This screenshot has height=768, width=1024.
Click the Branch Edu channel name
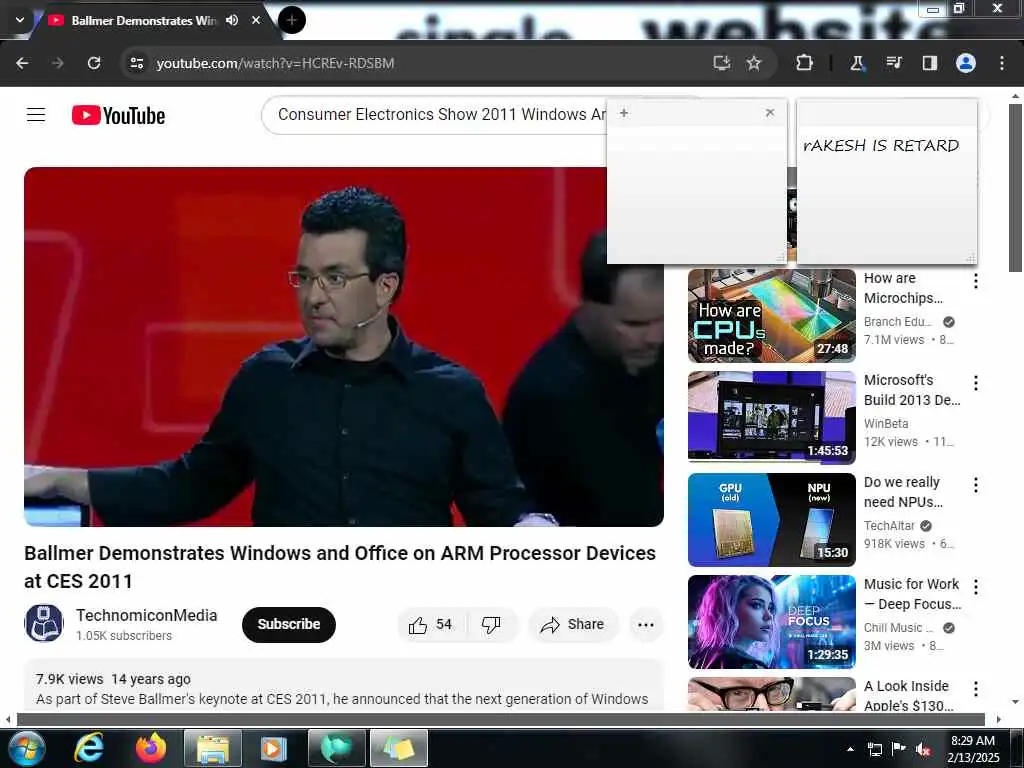(898, 321)
